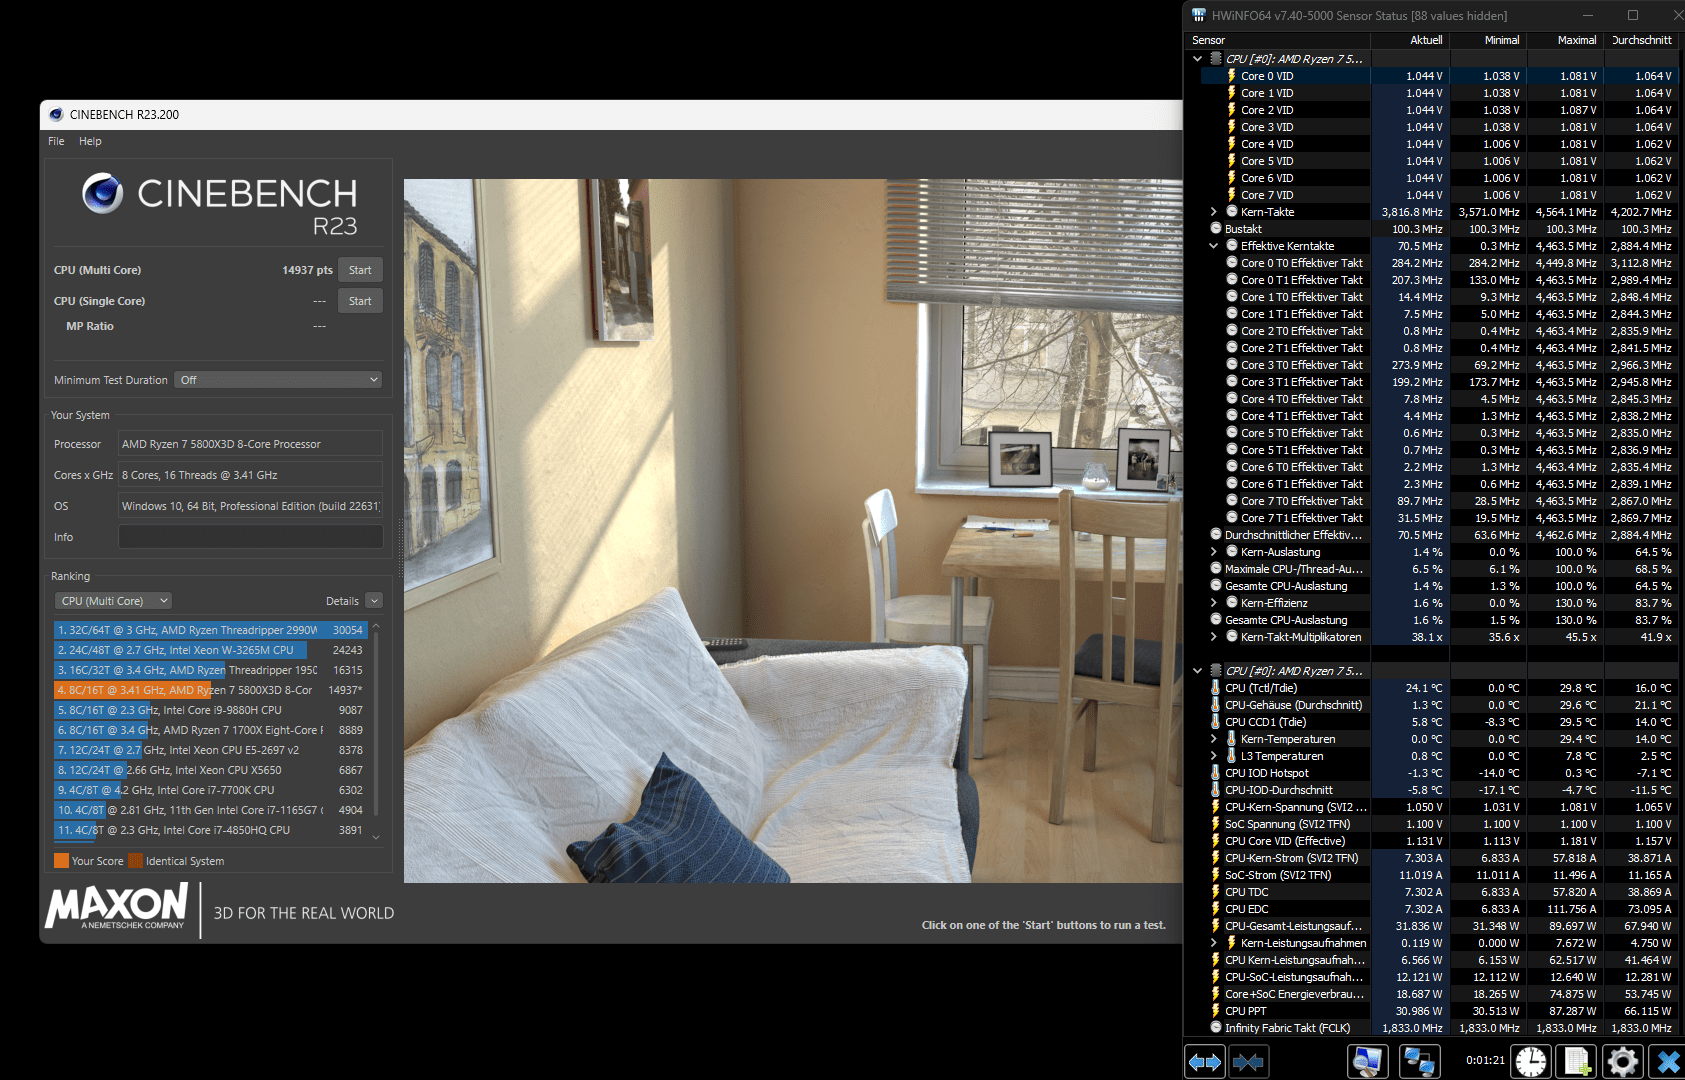Click Cinebench logo in title bar
This screenshot has width=1685, height=1080.
click(56, 114)
